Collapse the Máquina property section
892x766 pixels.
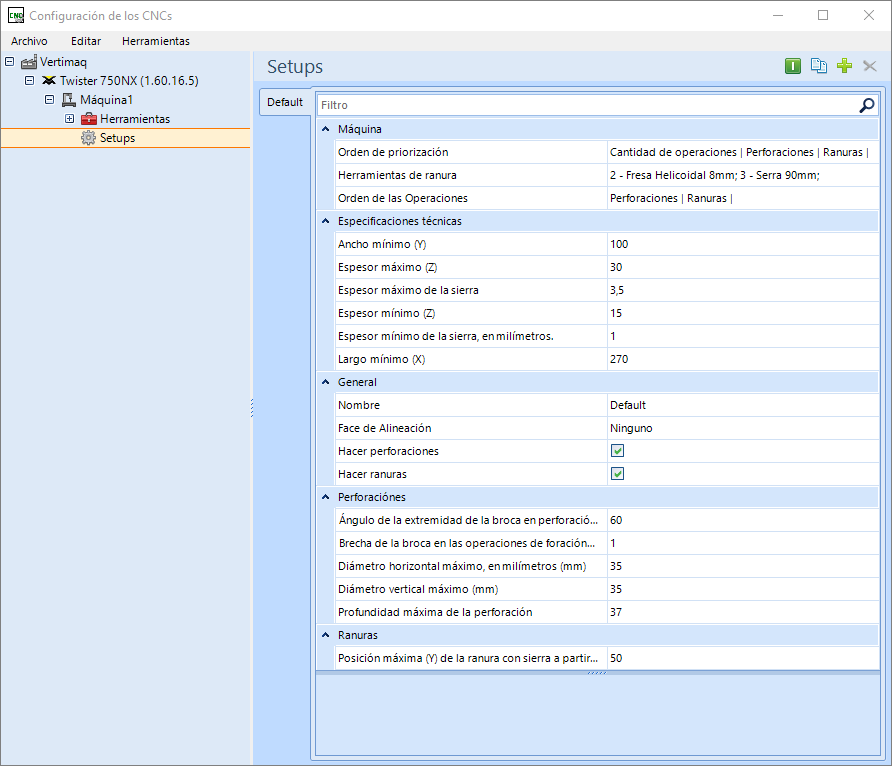click(x=325, y=129)
